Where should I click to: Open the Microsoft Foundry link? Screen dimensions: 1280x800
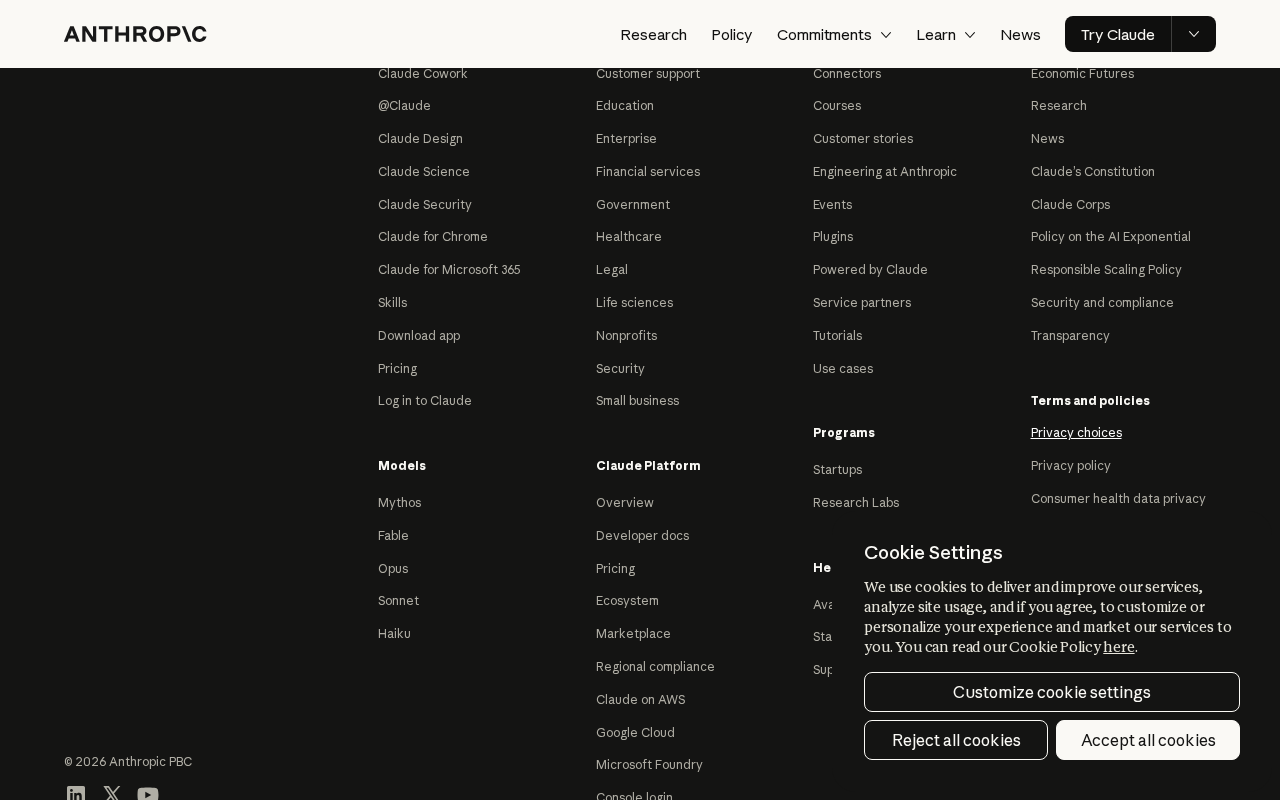pyautogui.click(x=649, y=764)
